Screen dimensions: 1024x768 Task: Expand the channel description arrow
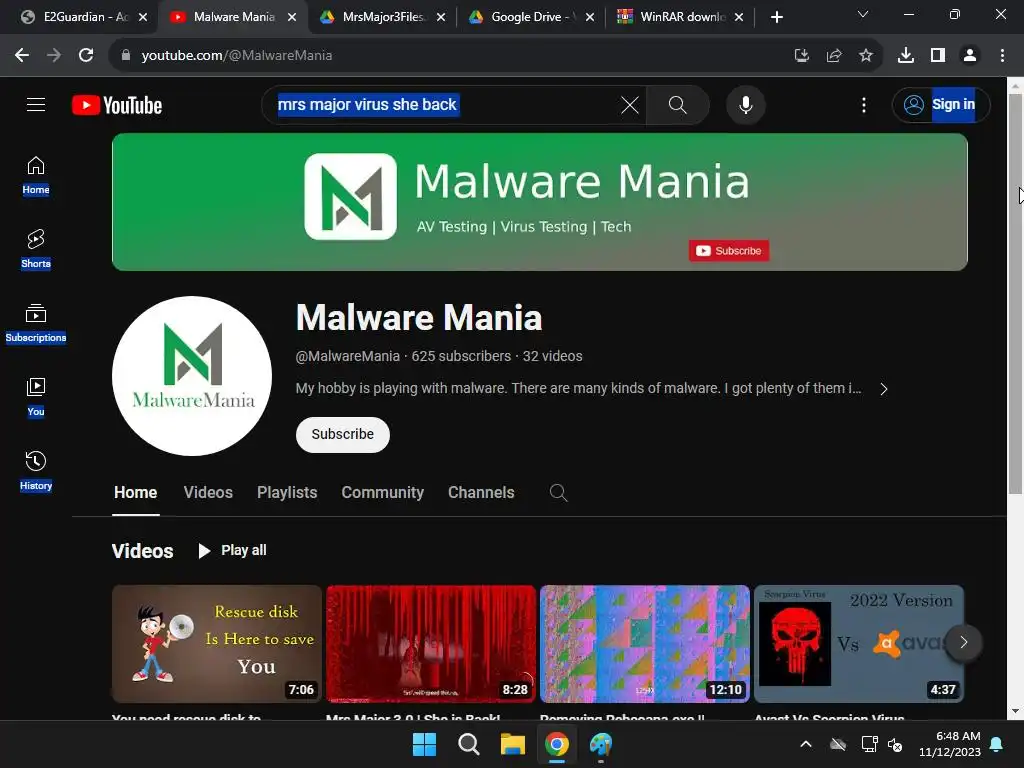[x=884, y=389]
